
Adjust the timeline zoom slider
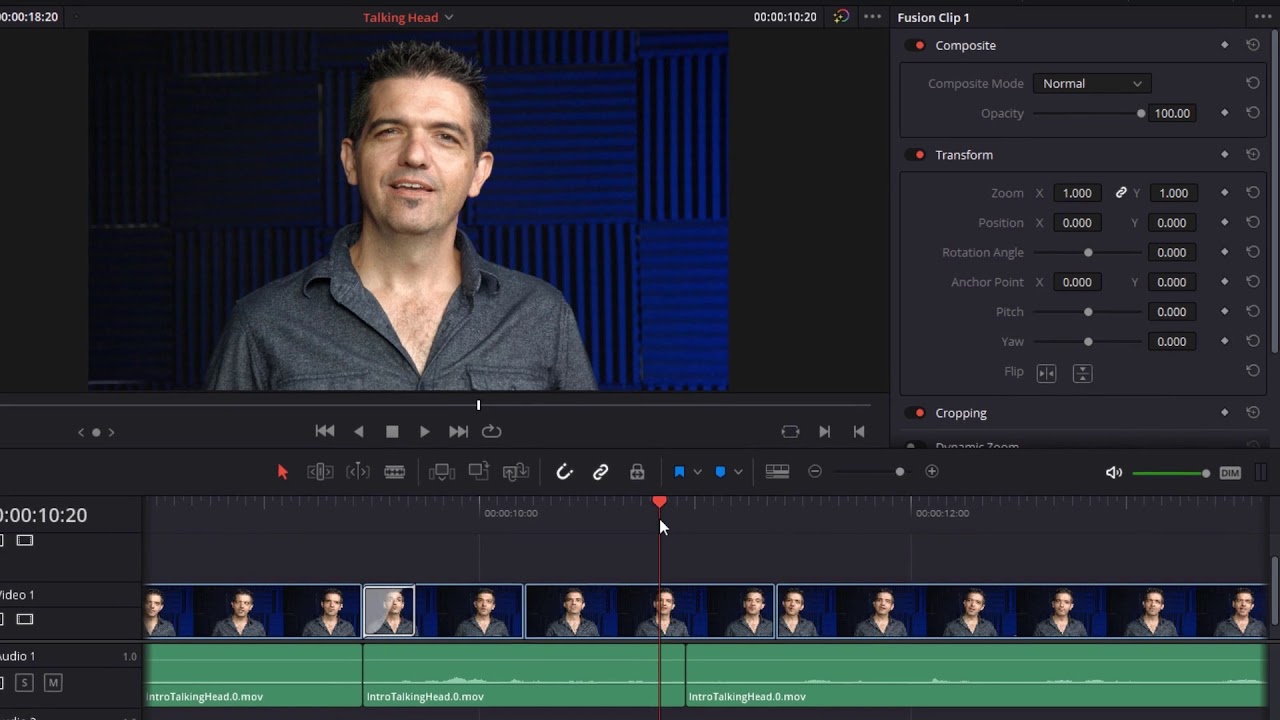click(x=900, y=472)
